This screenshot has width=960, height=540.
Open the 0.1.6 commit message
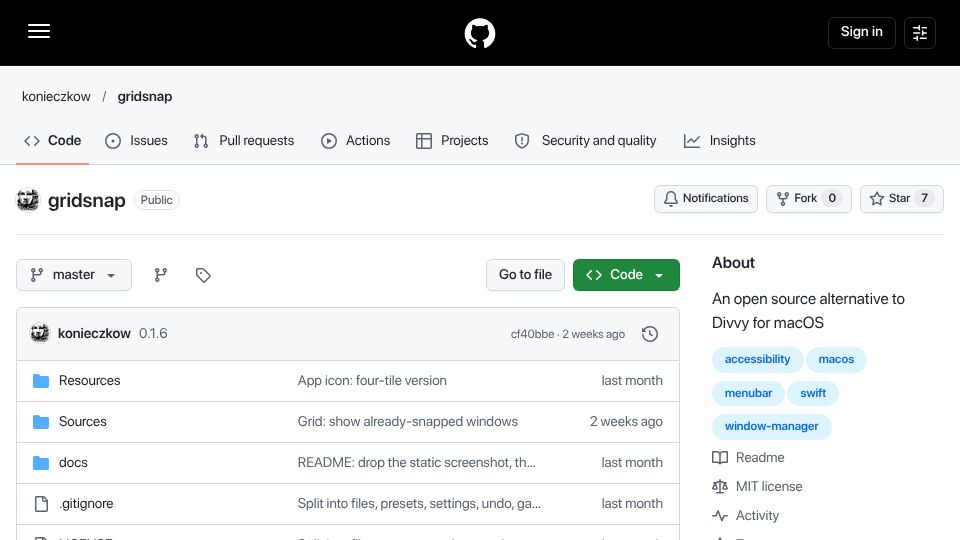[153, 334]
